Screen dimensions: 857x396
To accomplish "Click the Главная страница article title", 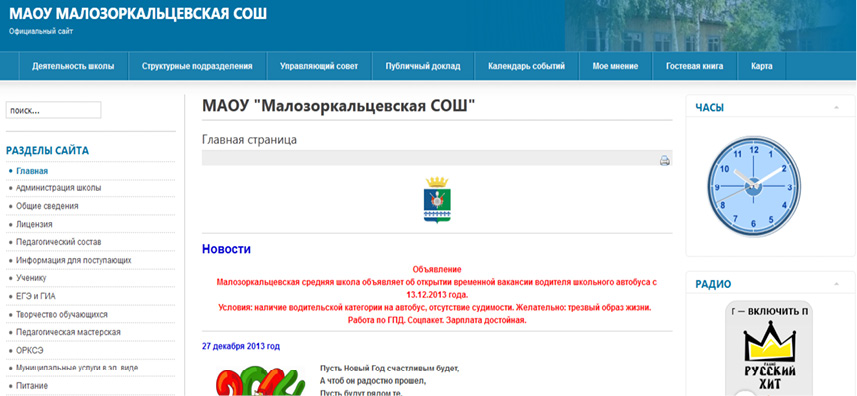I will click(249, 140).
